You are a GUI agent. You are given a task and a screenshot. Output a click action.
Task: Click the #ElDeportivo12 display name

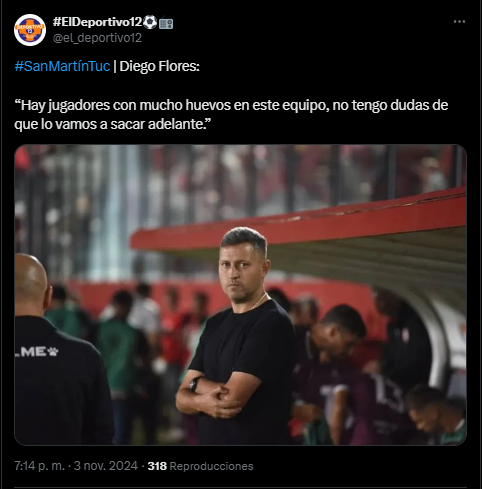tap(98, 22)
